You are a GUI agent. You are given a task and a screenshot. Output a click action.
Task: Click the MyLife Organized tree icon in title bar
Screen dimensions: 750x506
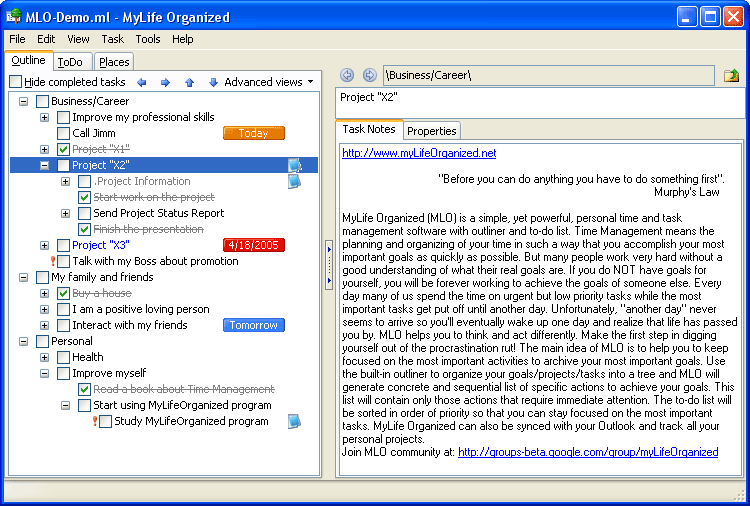click(x=14, y=16)
